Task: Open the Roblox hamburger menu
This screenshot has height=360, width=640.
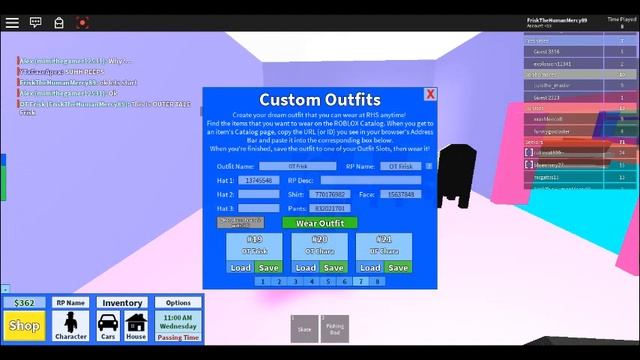Action: click(x=12, y=23)
